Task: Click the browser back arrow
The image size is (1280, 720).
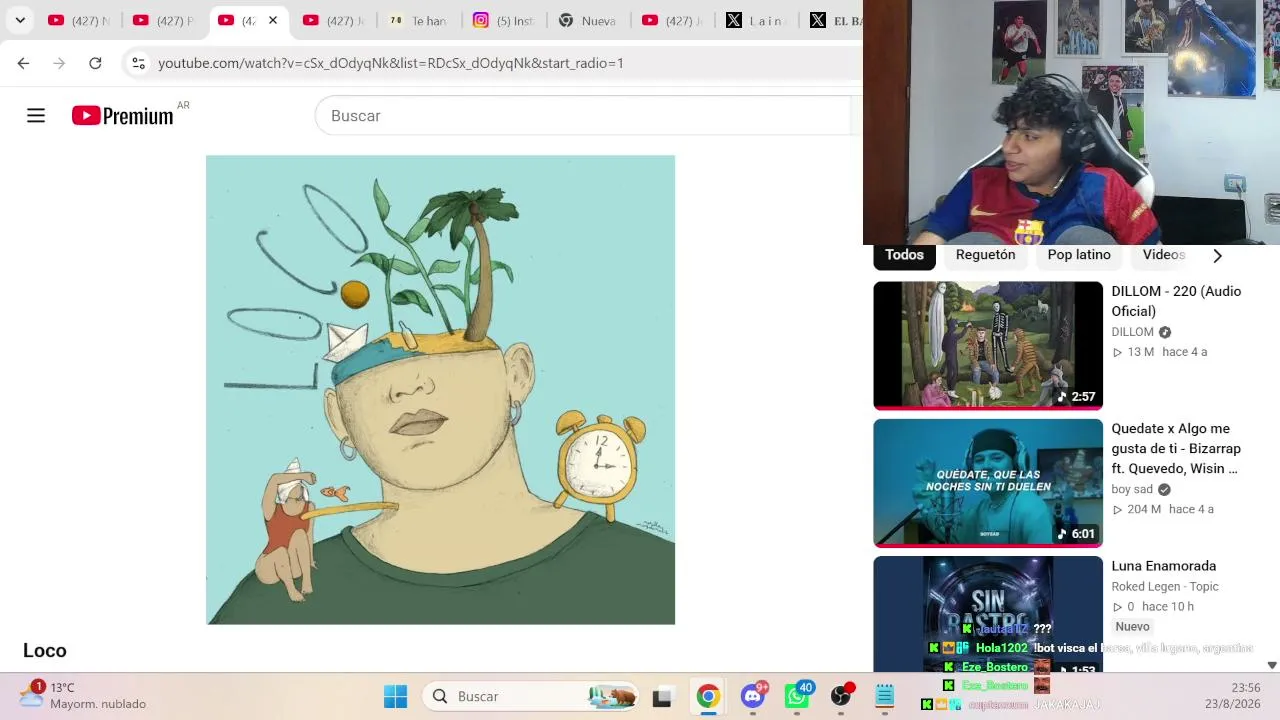Action: tap(23, 63)
